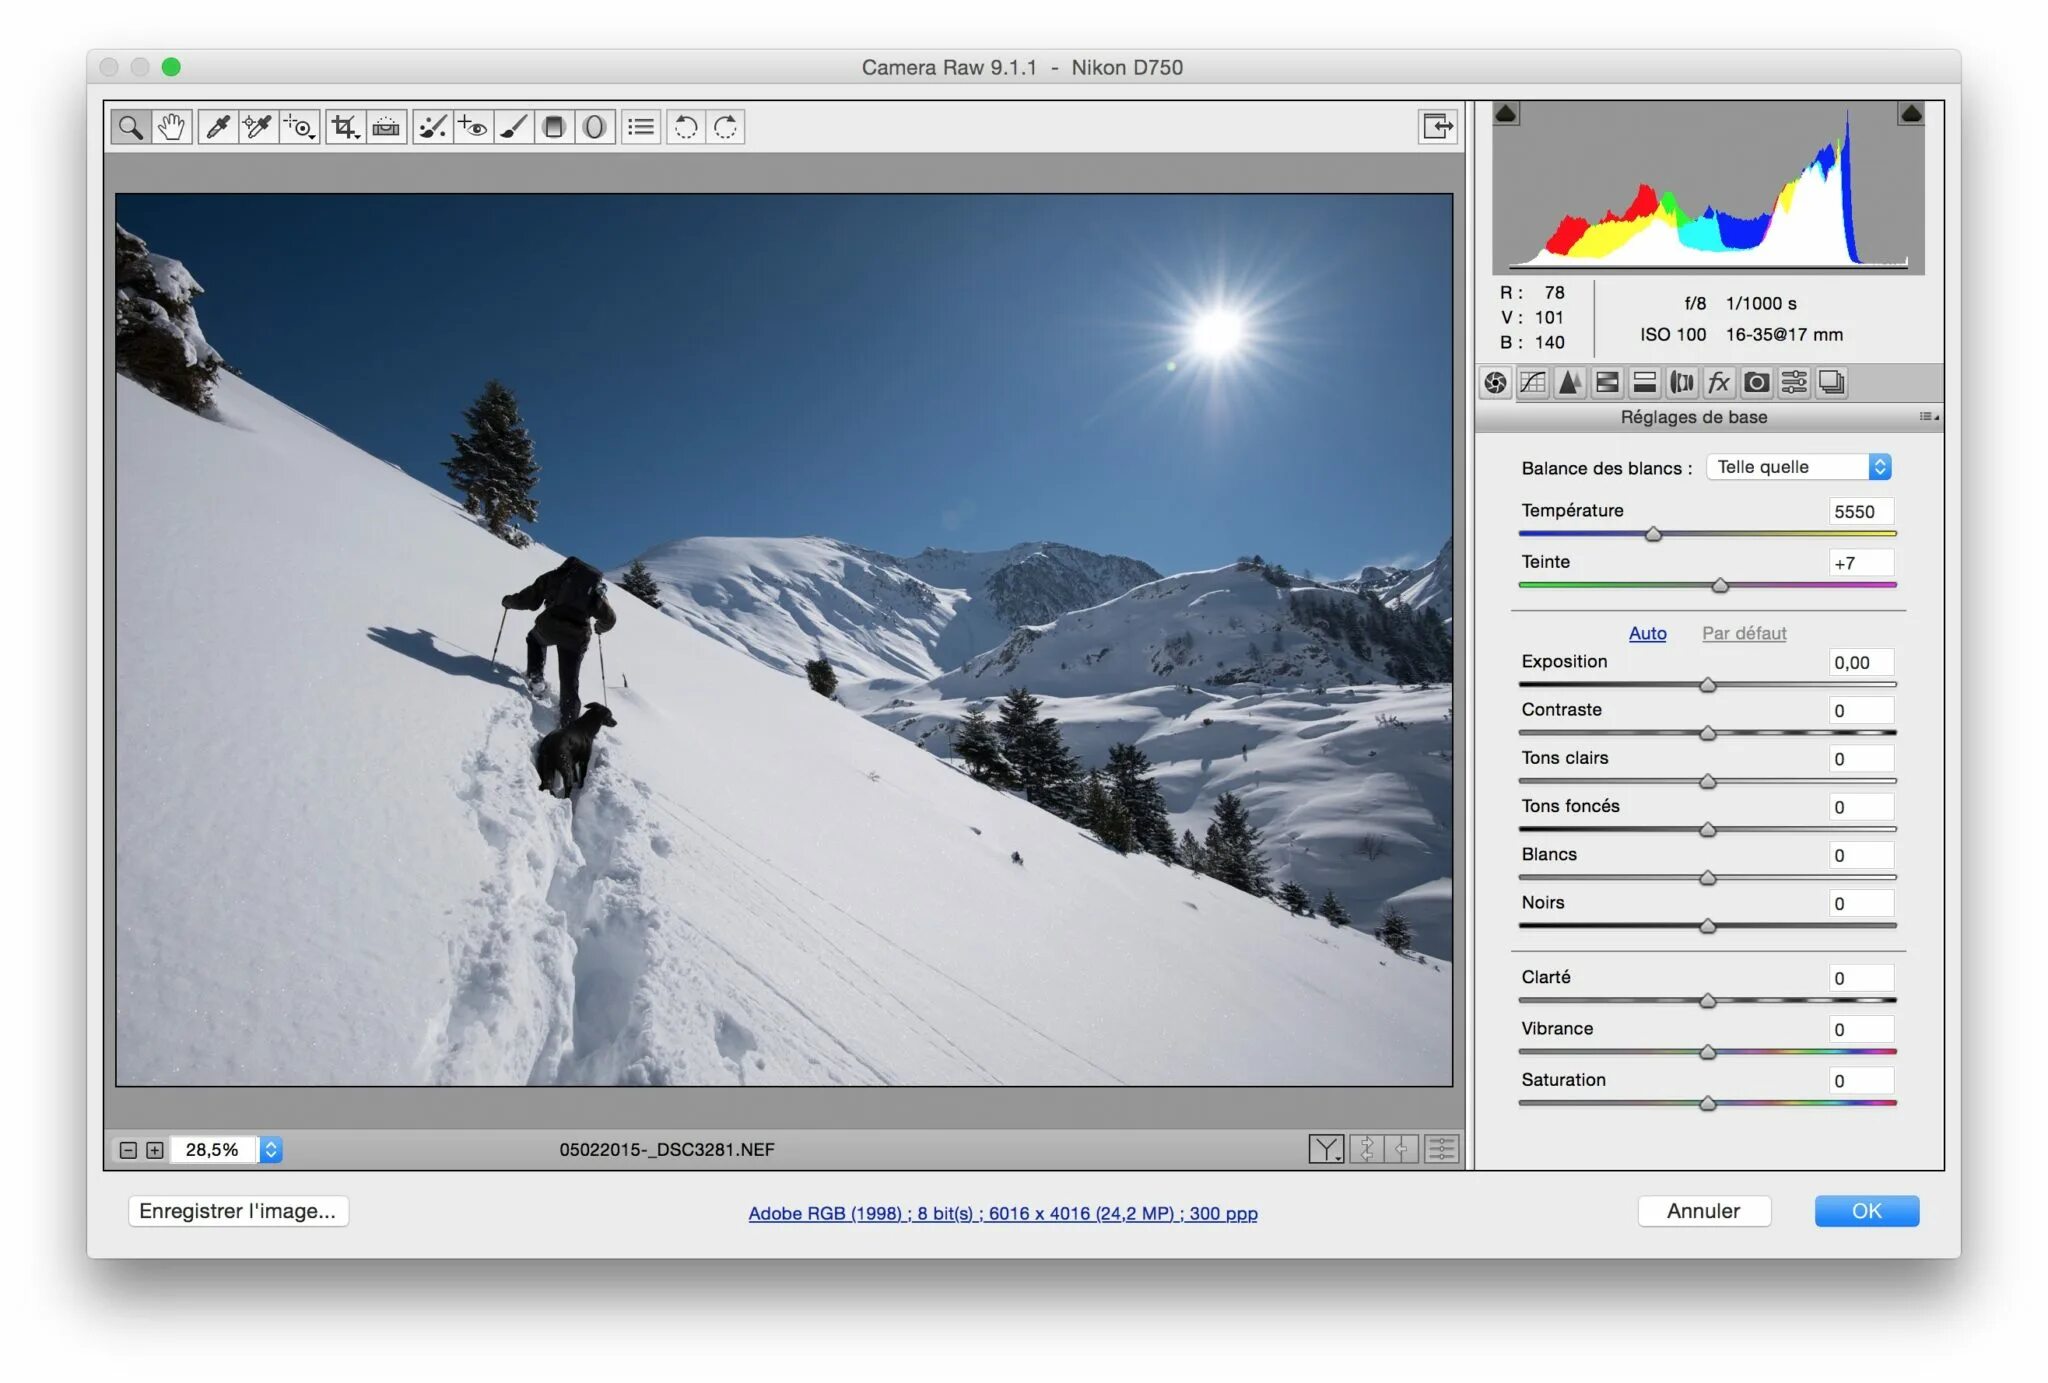Select the Radial Filter tool

[594, 127]
